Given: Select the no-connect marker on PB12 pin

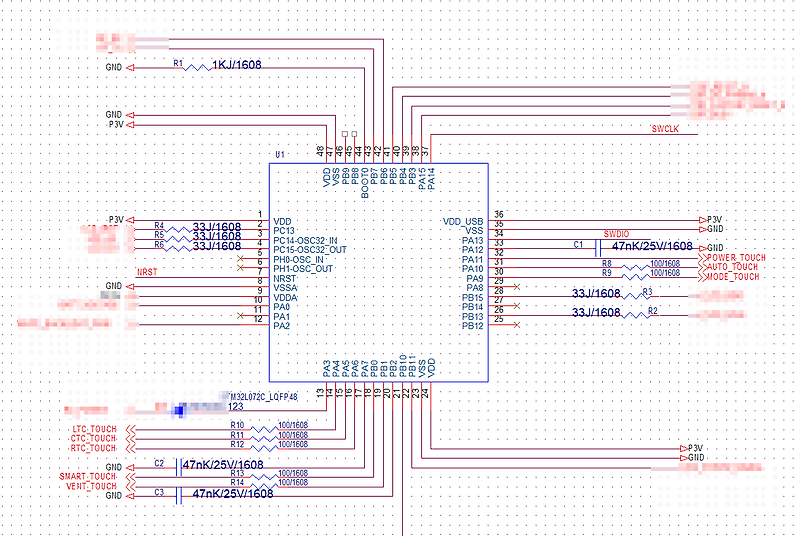Looking at the screenshot, I should point(517,325).
